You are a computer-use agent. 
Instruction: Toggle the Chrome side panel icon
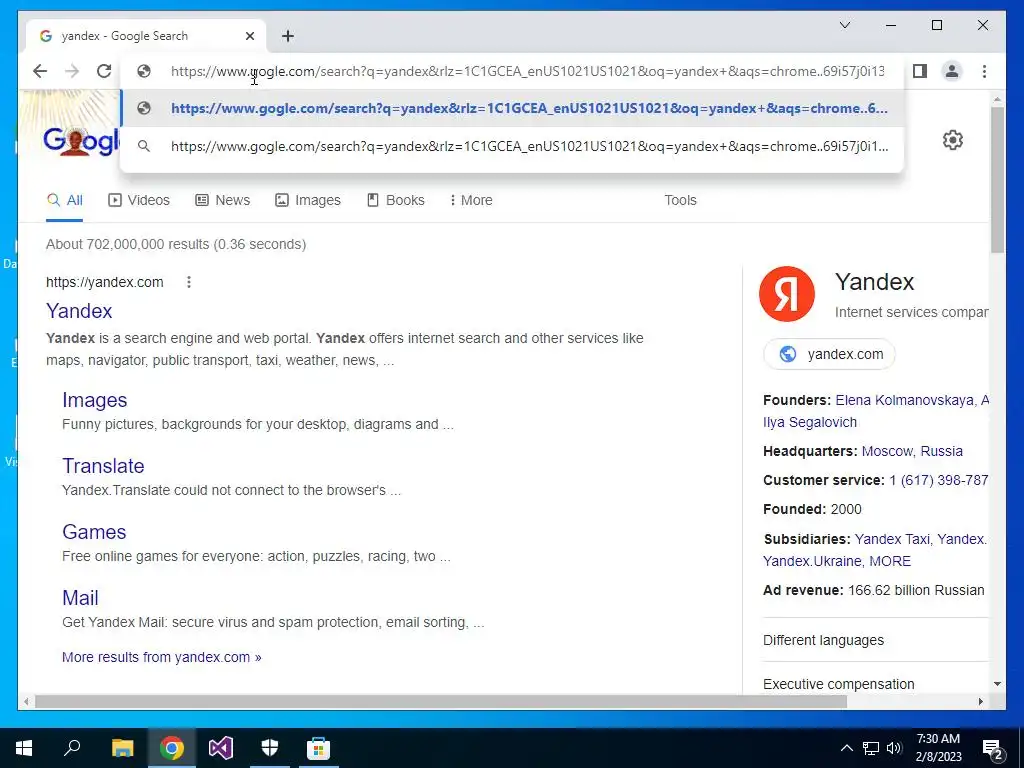click(x=920, y=71)
